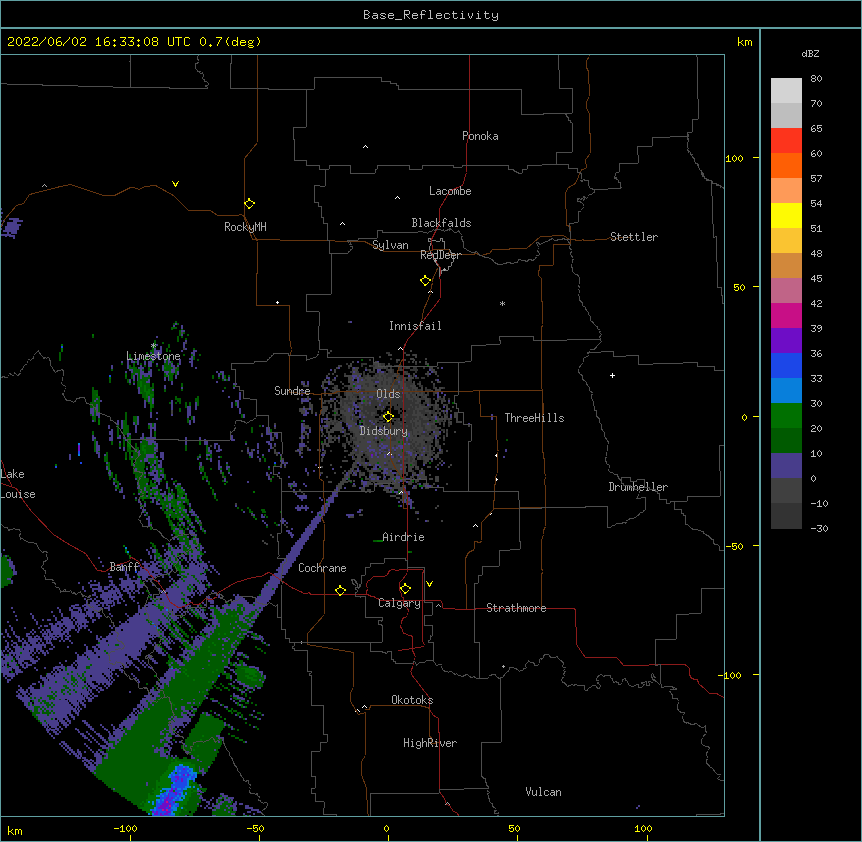862x842 pixels.
Task: Click the Base_Reflectivity title
Action: [x=431, y=15]
